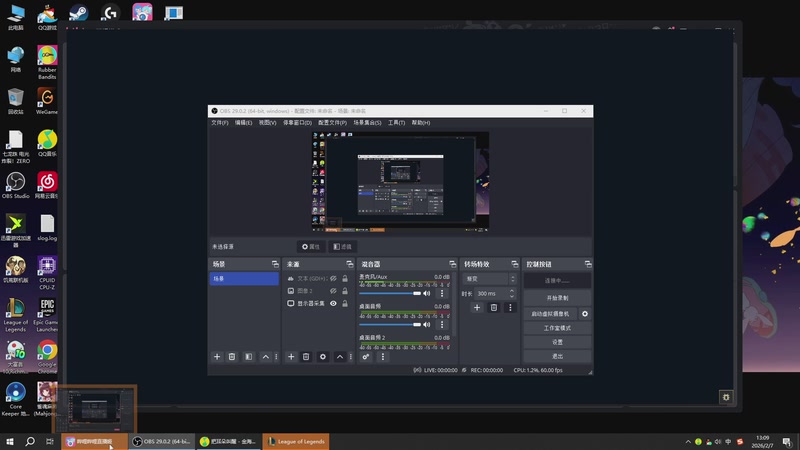Open transition three-dot properties menu
The height and width of the screenshot is (450, 800).
tap(510, 308)
